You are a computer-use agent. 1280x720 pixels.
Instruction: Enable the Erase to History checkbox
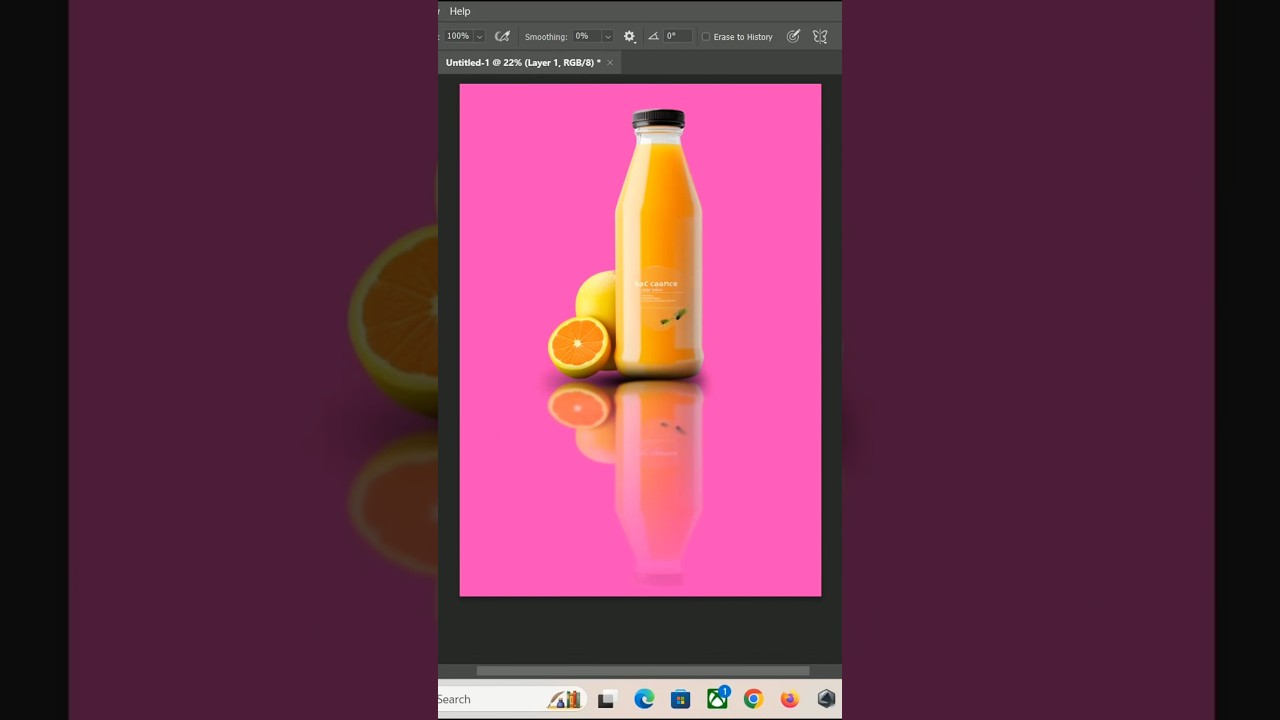pyautogui.click(x=705, y=37)
